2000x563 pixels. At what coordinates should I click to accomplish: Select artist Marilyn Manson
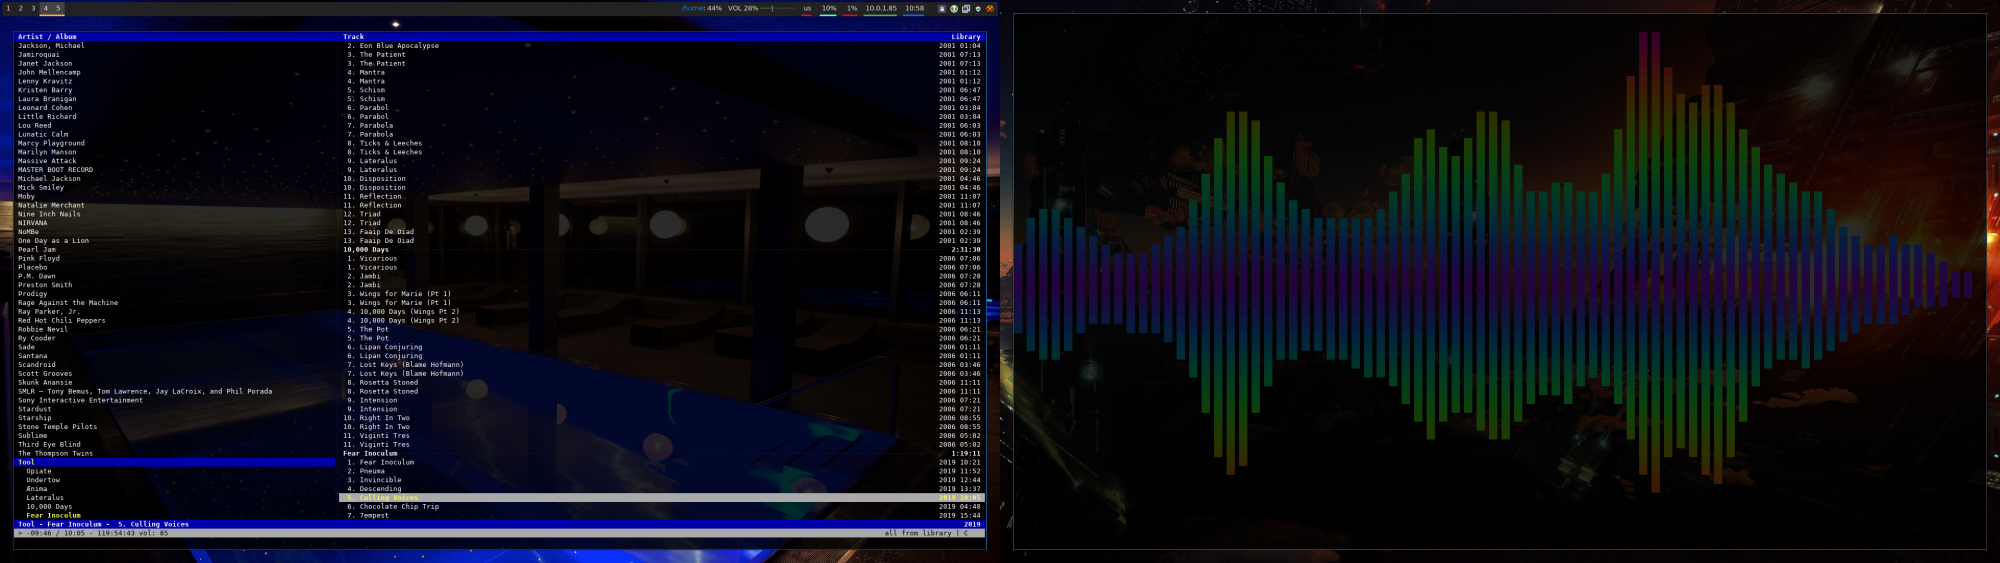(47, 152)
